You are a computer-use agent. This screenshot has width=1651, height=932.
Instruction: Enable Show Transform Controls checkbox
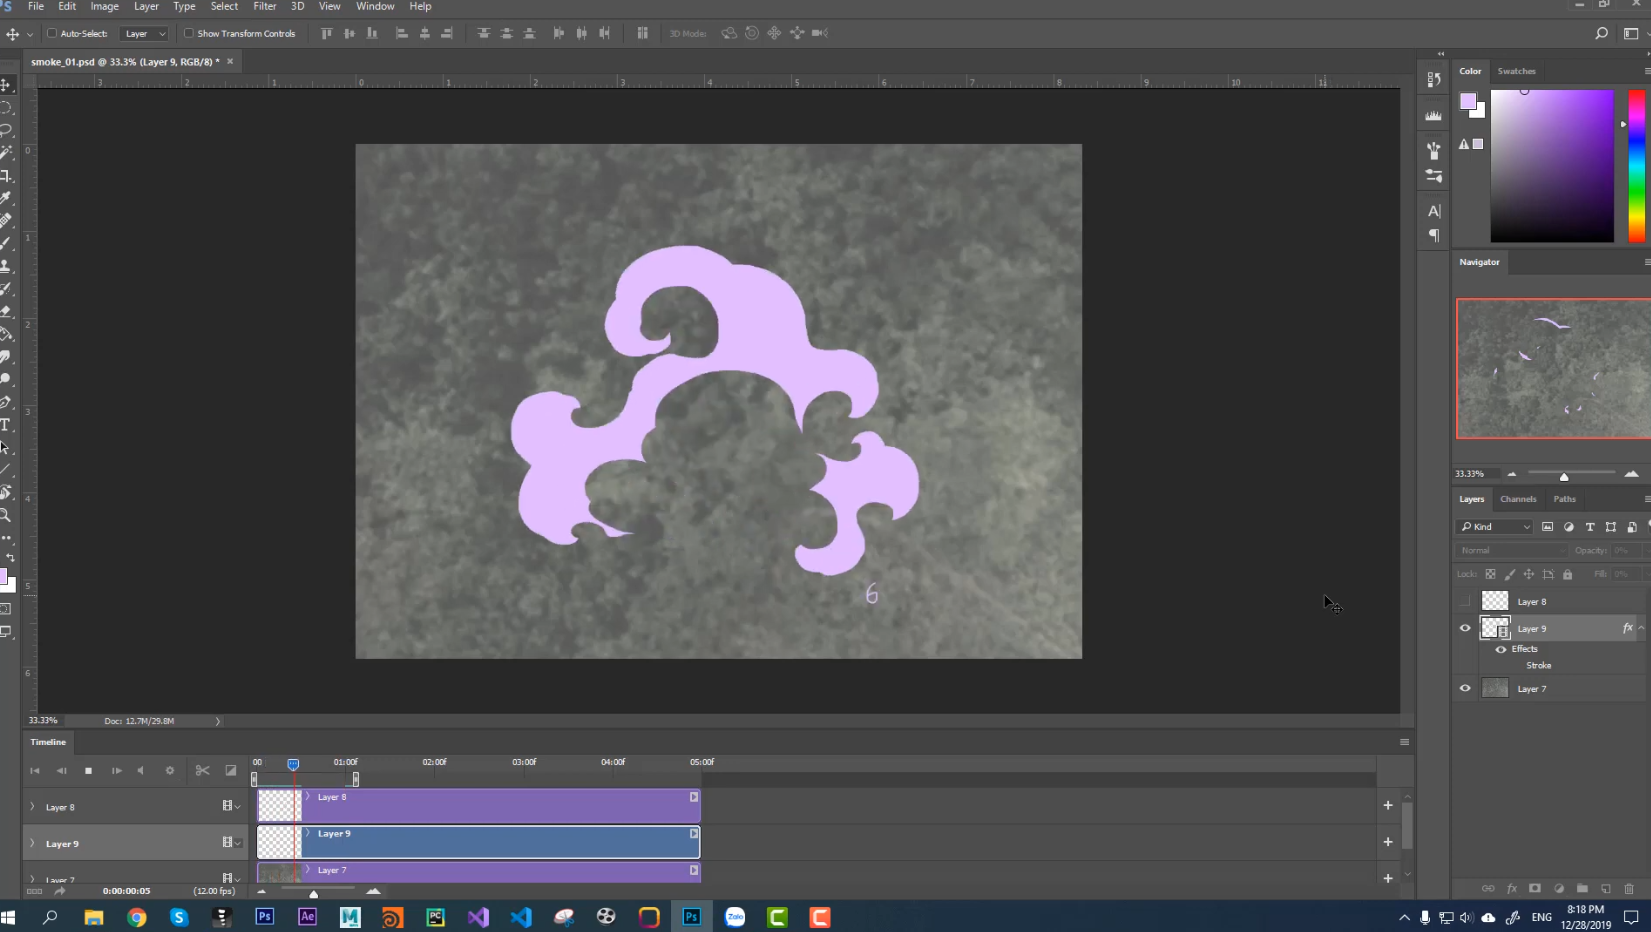point(188,33)
